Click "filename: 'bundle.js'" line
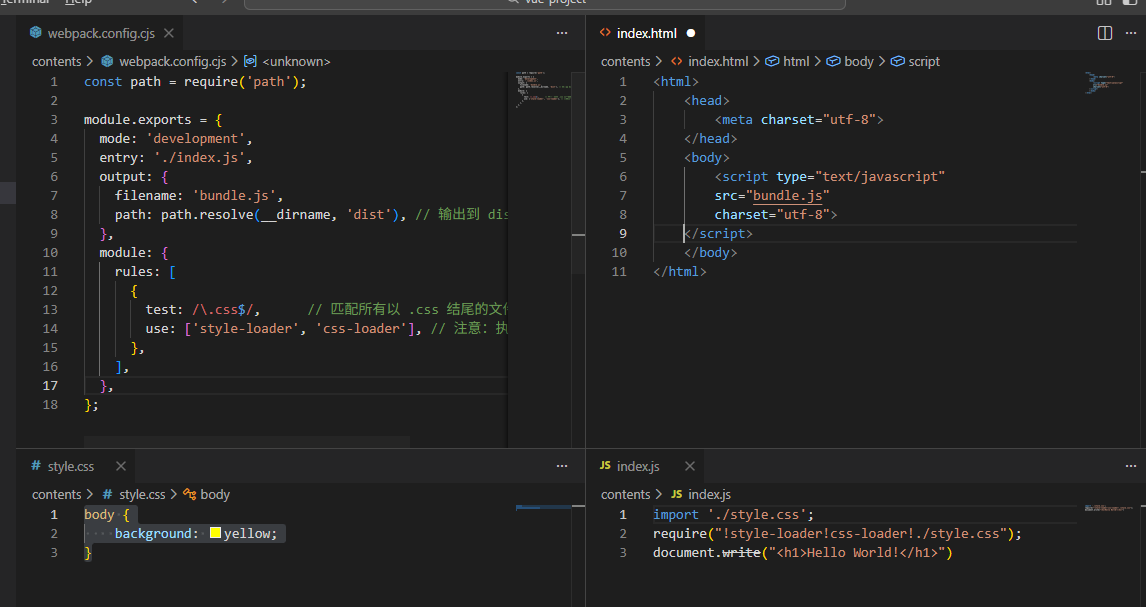This screenshot has height=607, width=1146. [199, 196]
